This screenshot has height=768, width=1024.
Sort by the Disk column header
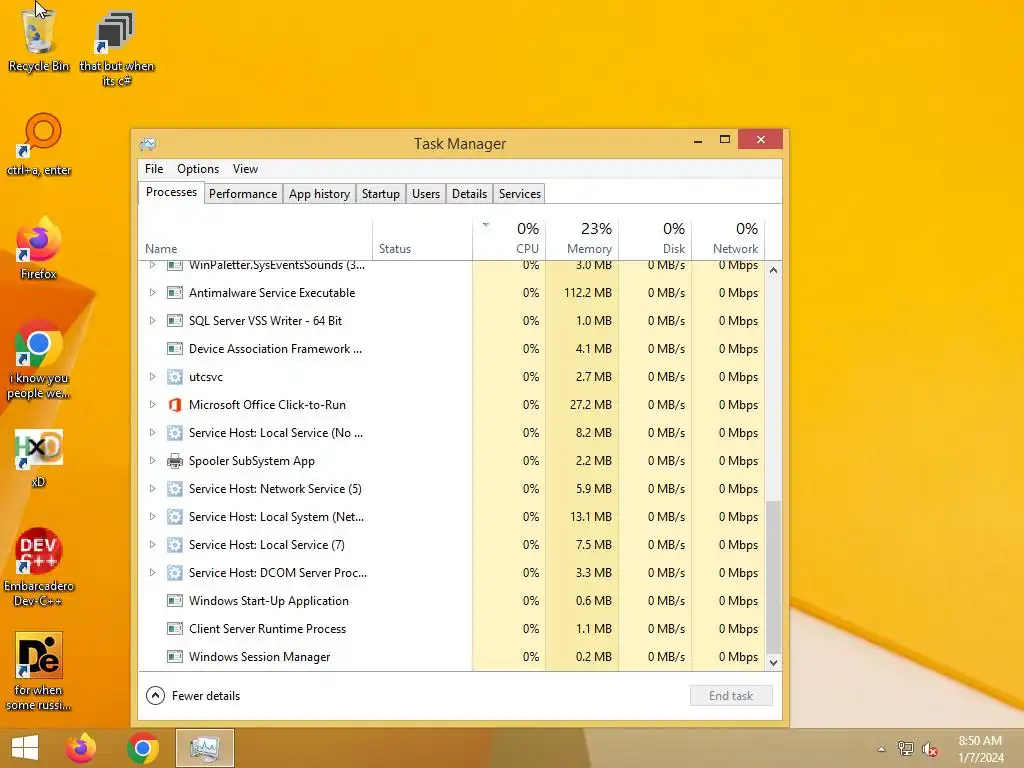(x=655, y=239)
